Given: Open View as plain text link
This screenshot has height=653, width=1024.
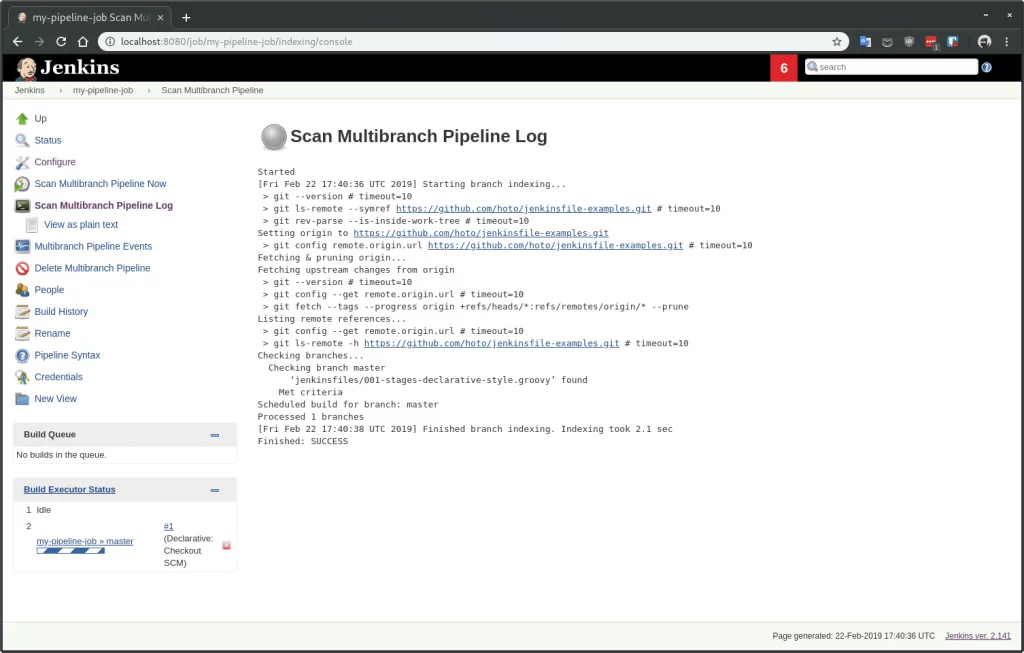Looking at the screenshot, I should tap(81, 225).
